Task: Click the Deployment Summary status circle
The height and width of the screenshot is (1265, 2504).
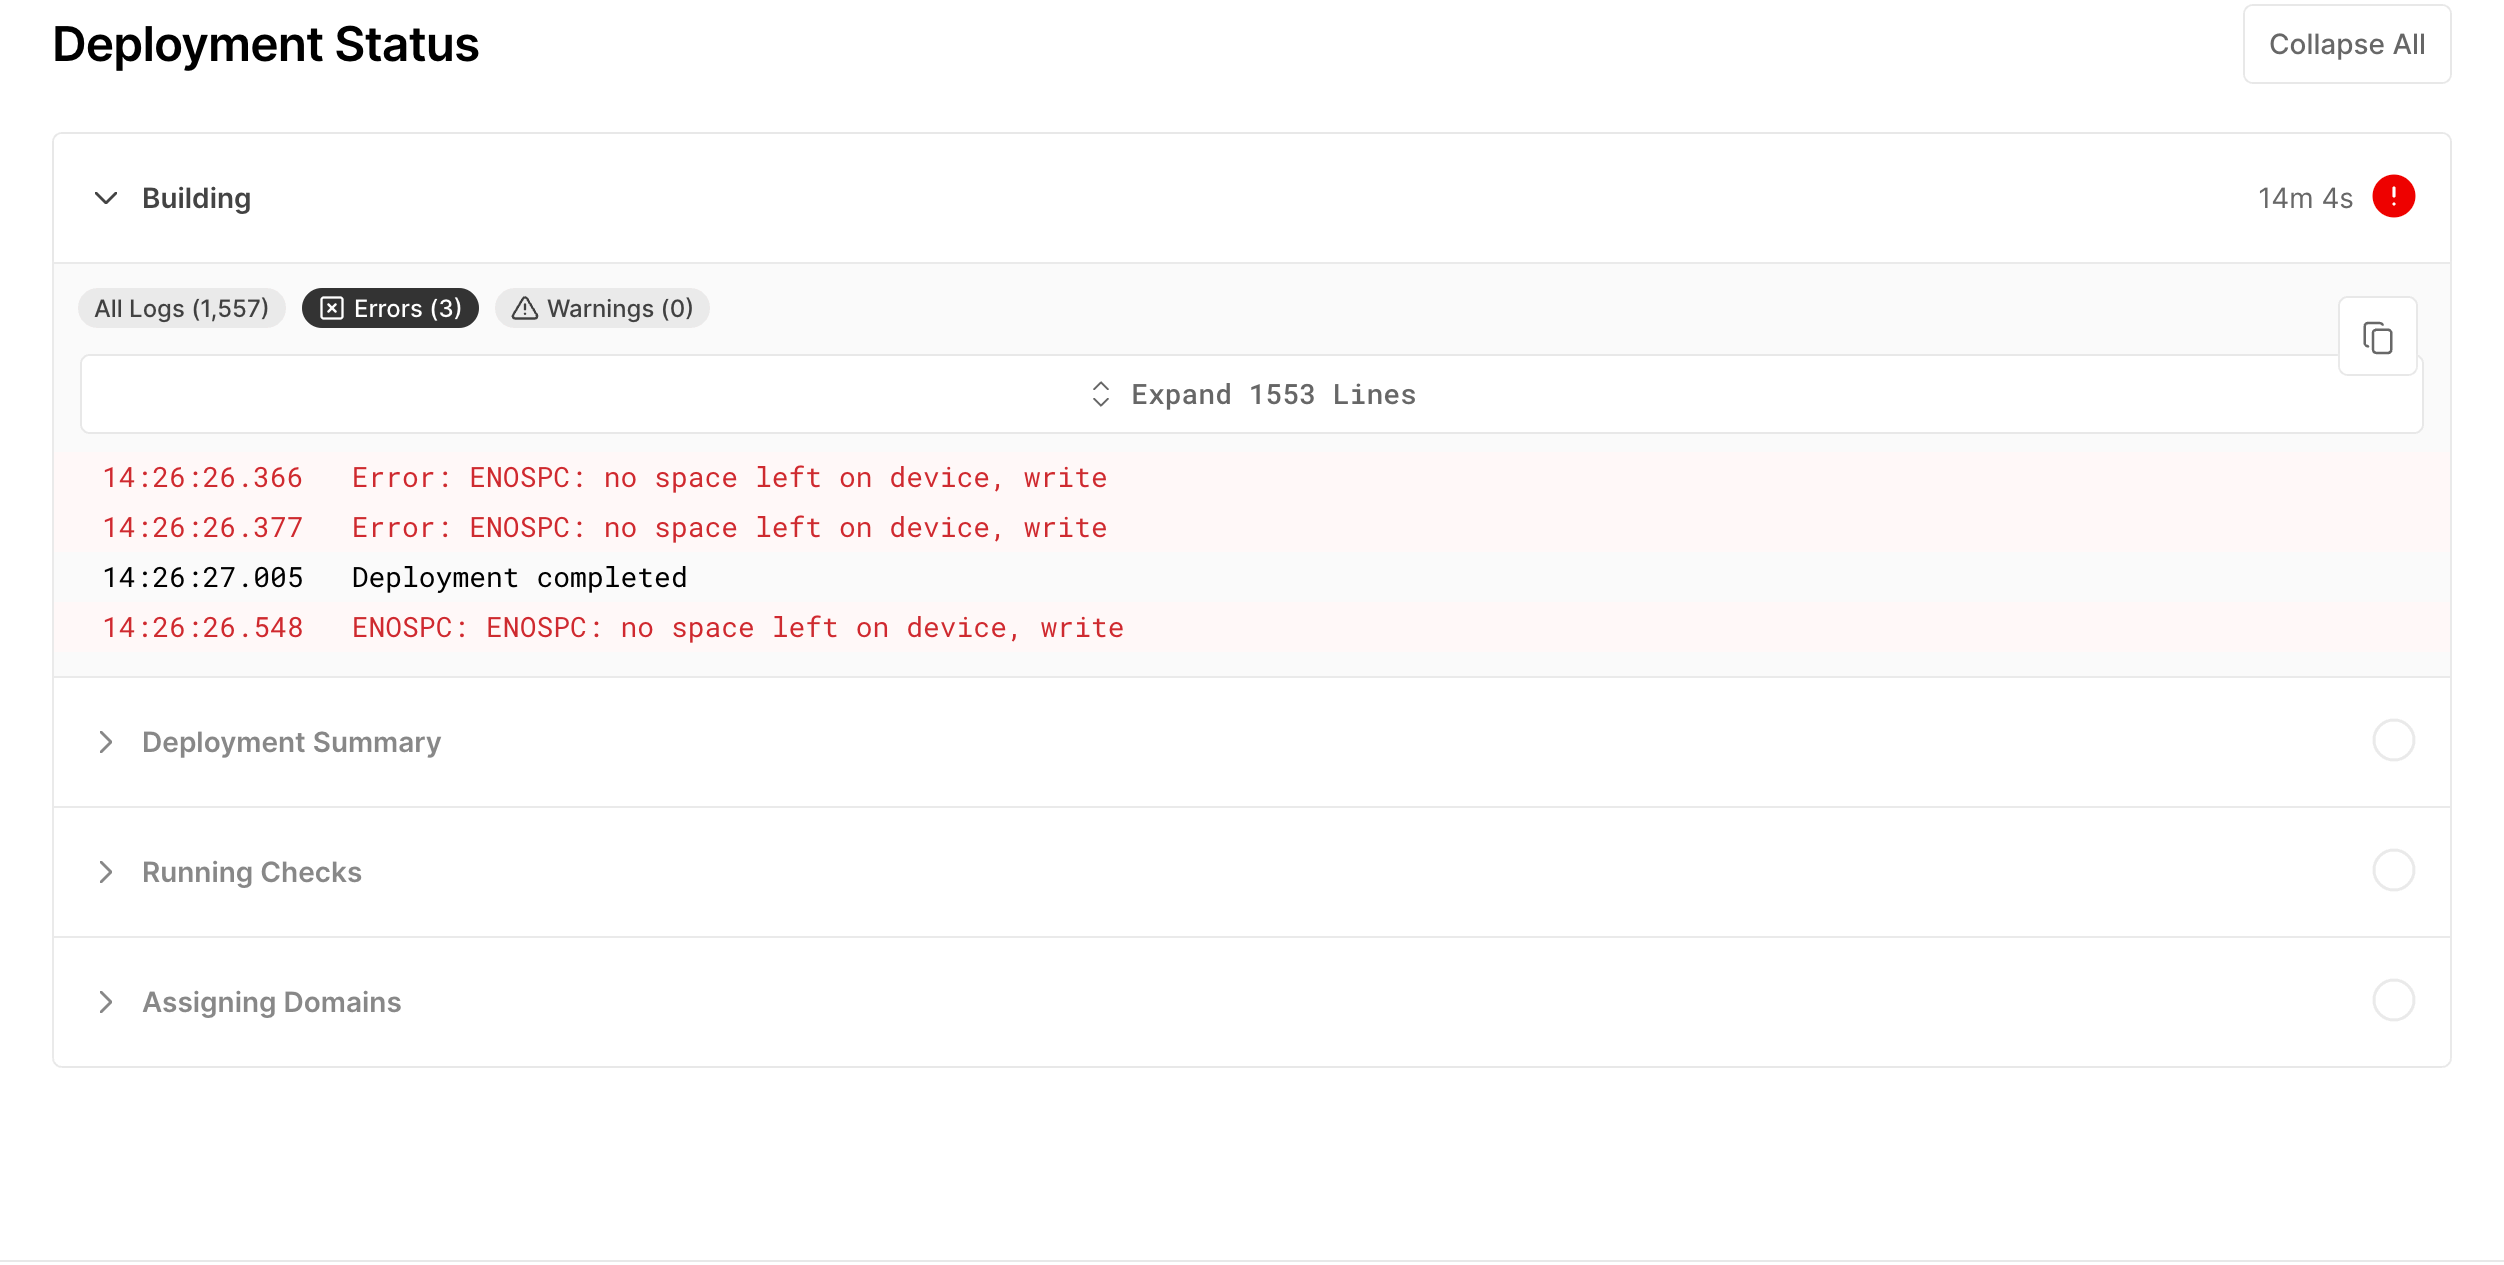Action: pos(2393,741)
